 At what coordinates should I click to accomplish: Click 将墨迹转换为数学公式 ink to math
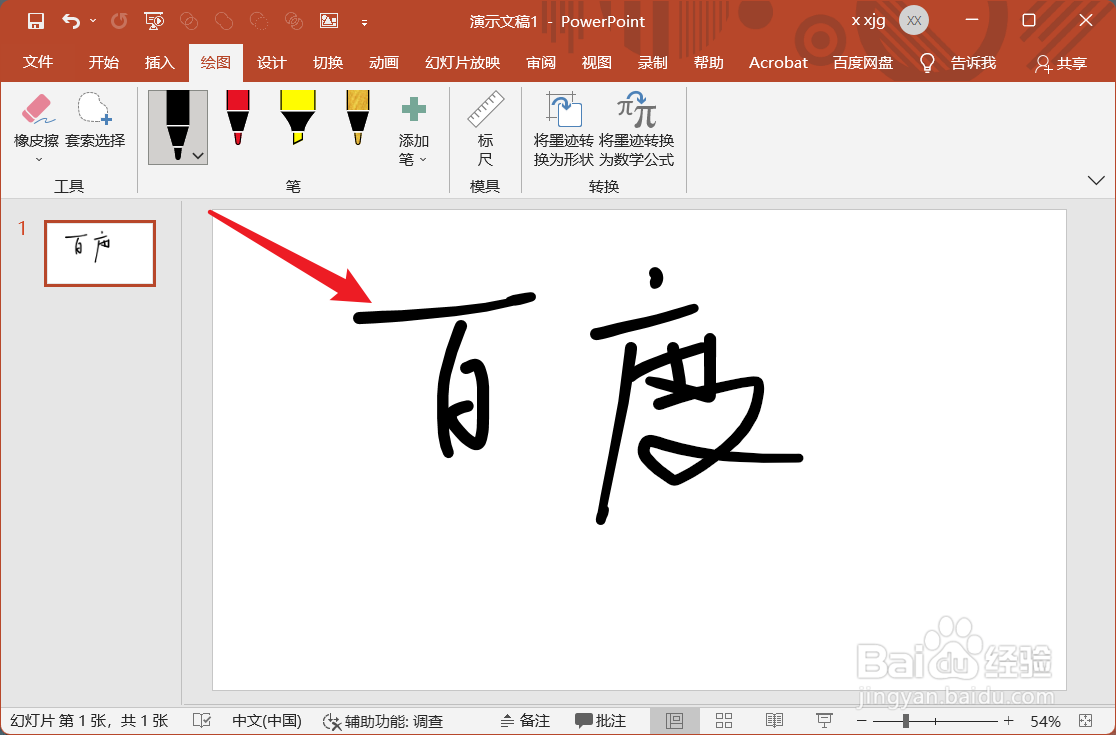[636, 129]
